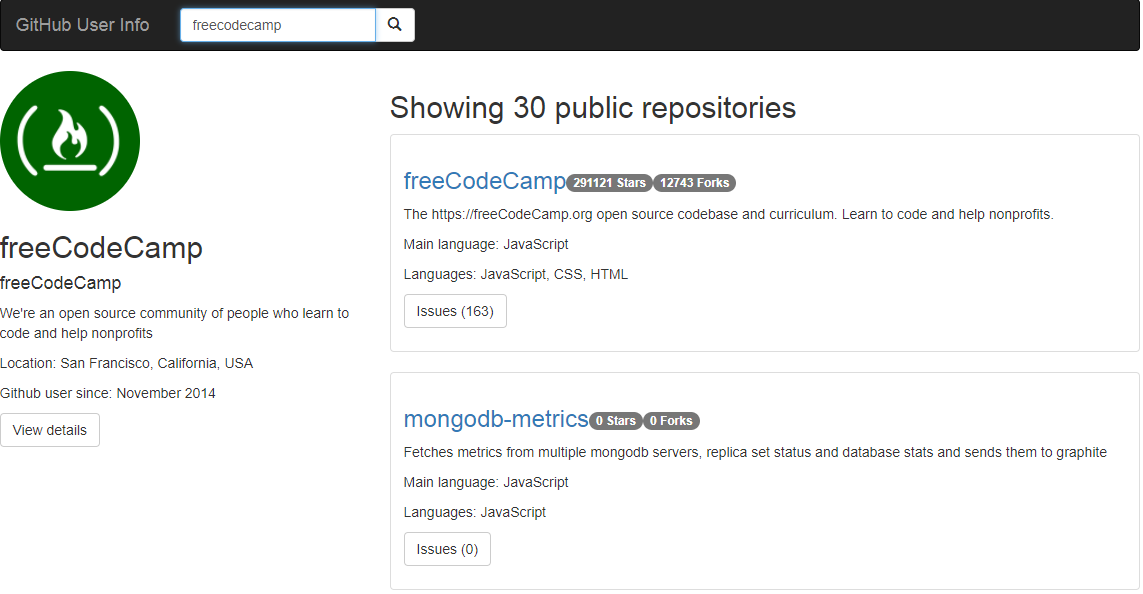Click the 0 Stars badge
Viewport: 1143px width, 594px height.
[615, 421]
